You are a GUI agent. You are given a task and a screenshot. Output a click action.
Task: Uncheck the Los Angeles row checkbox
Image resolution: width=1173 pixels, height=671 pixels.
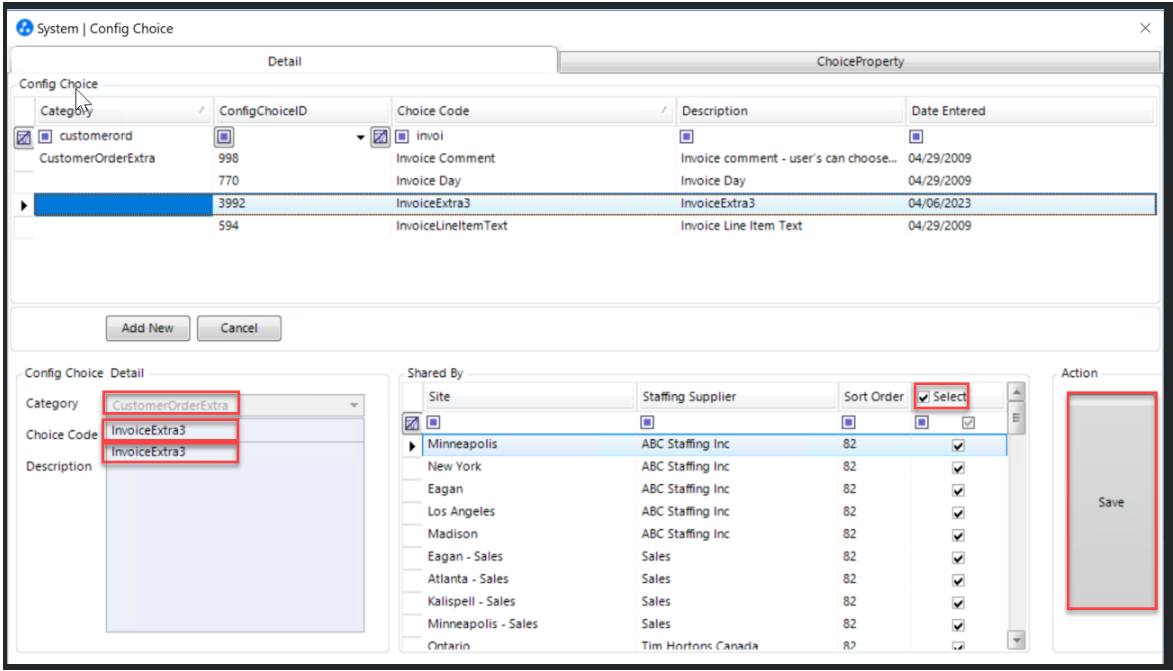958,513
